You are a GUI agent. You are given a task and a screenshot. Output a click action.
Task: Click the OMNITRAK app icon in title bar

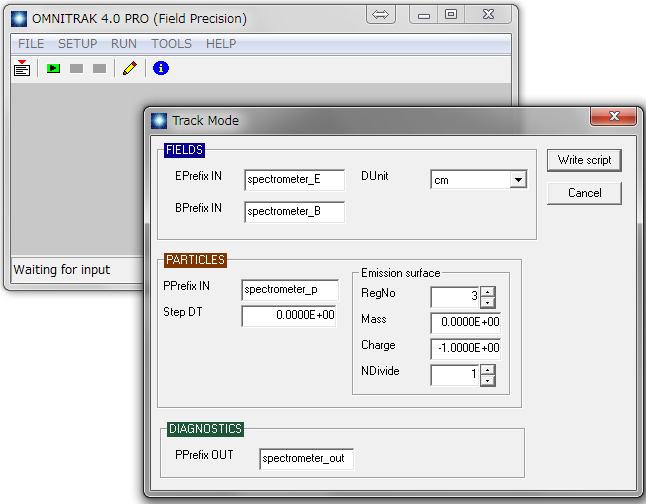coord(19,19)
